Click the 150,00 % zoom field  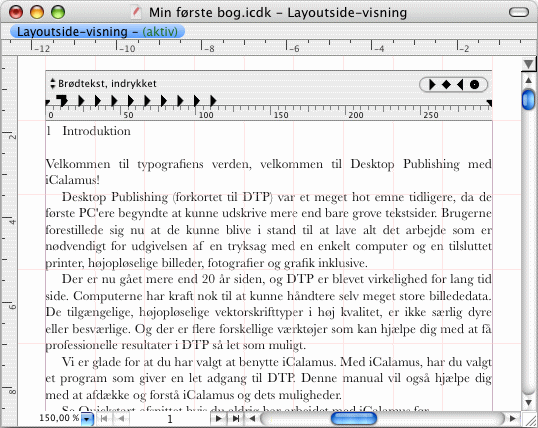click(59, 418)
